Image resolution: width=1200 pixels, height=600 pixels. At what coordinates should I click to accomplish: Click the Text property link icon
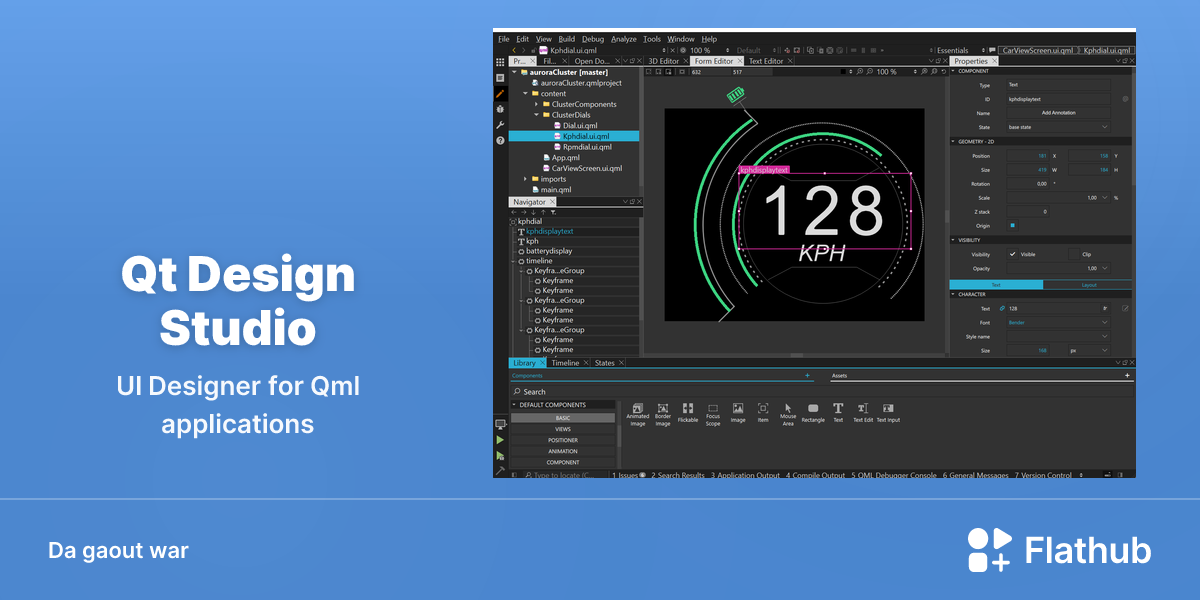[1003, 308]
